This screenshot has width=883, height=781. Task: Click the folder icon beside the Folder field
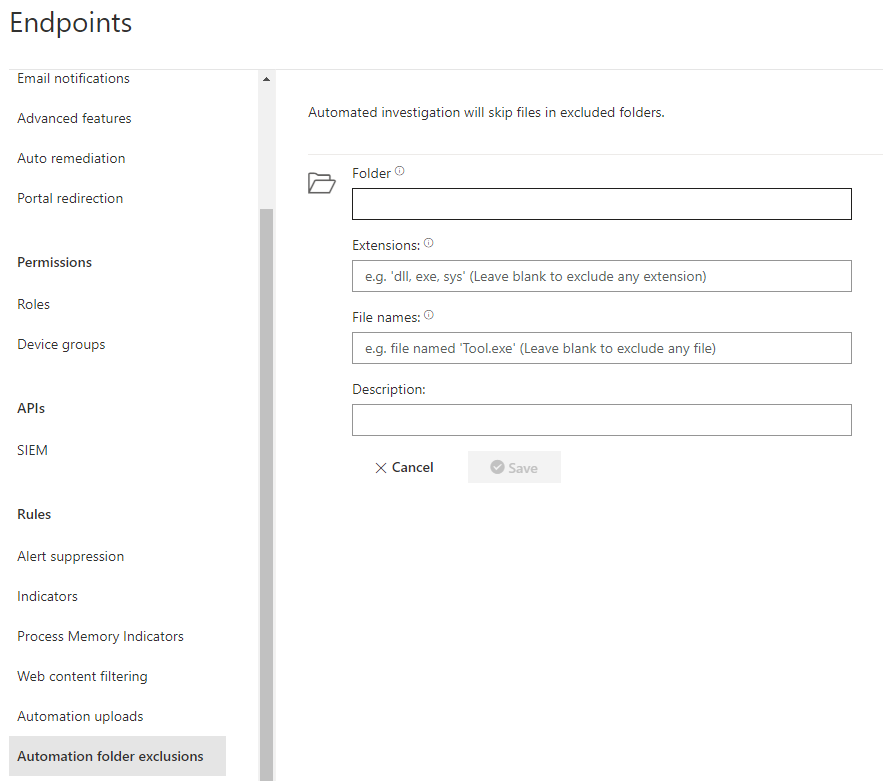tap(321, 183)
